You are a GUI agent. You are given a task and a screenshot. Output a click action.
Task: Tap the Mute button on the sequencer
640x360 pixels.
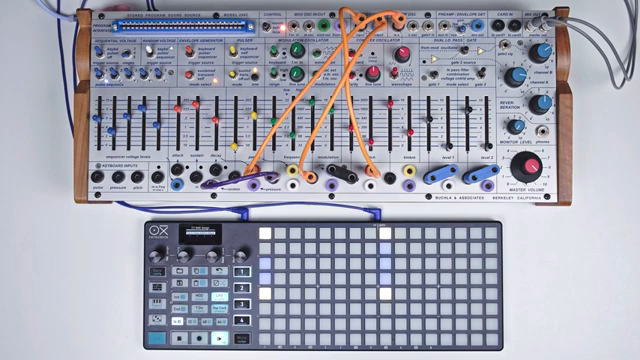pos(242,338)
